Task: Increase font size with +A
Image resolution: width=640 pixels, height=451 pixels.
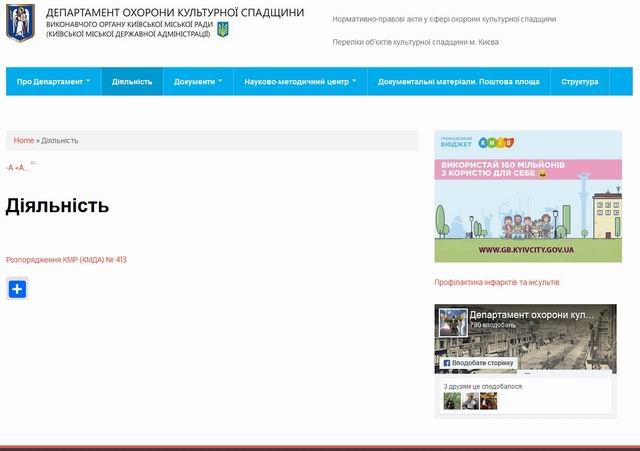Action: click(x=20, y=168)
